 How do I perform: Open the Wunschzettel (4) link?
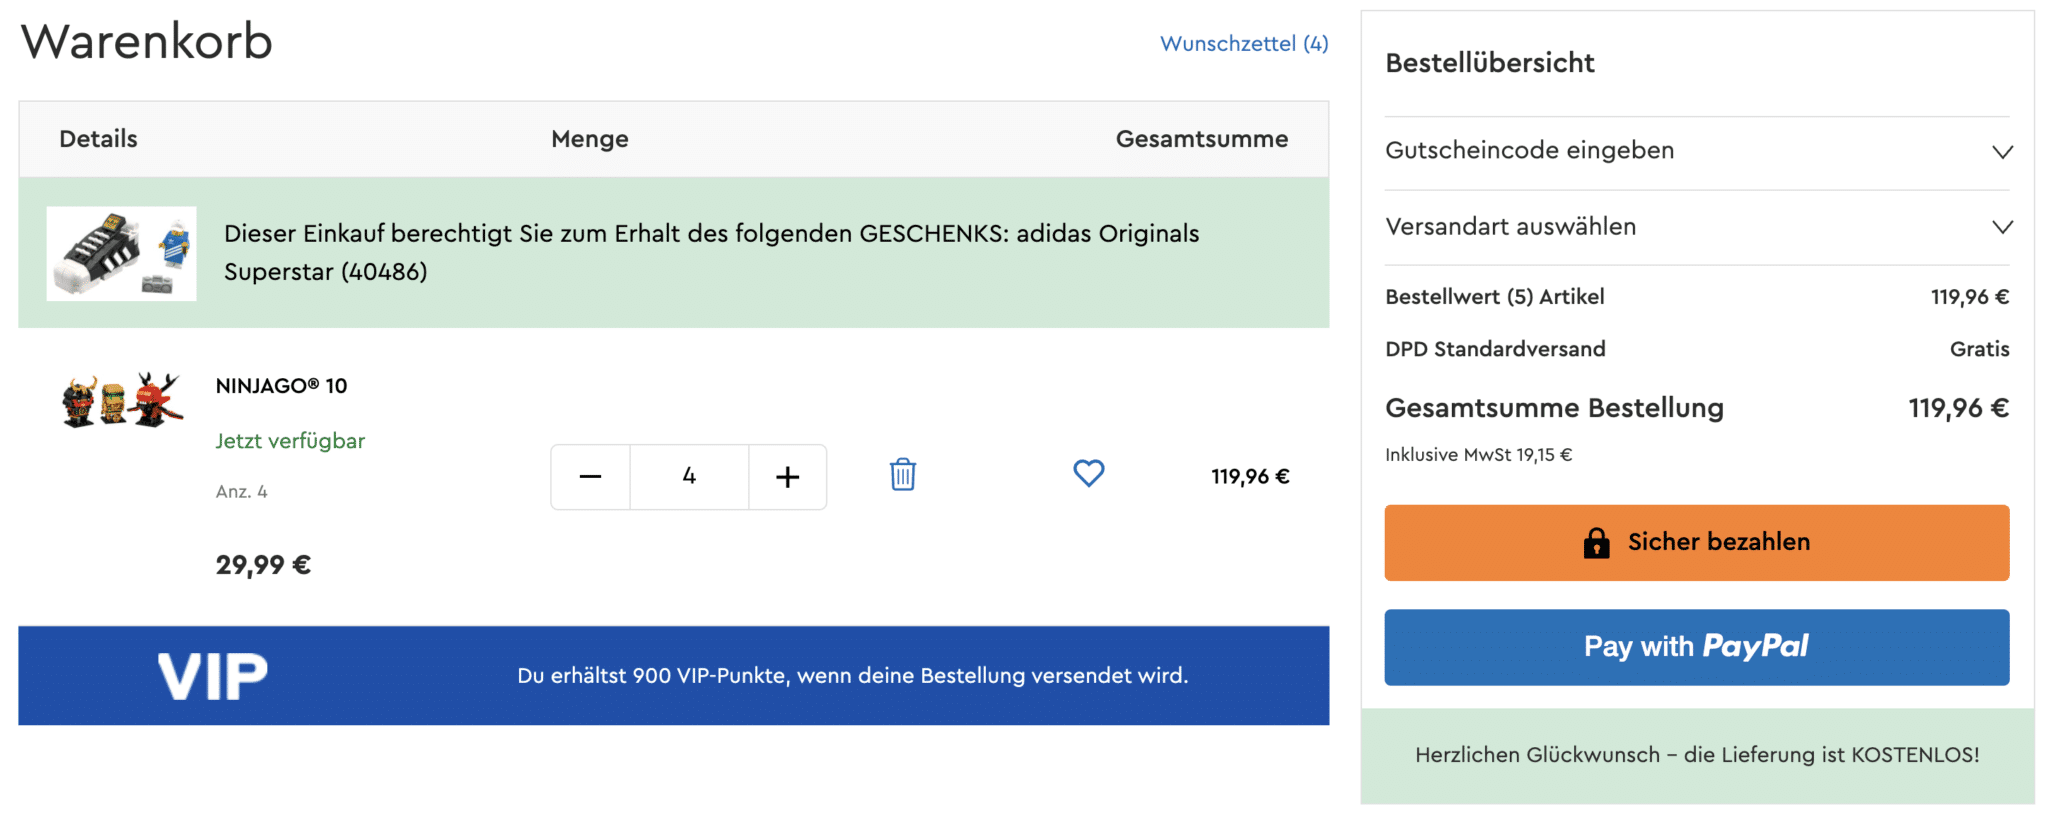[x=1244, y=44]
